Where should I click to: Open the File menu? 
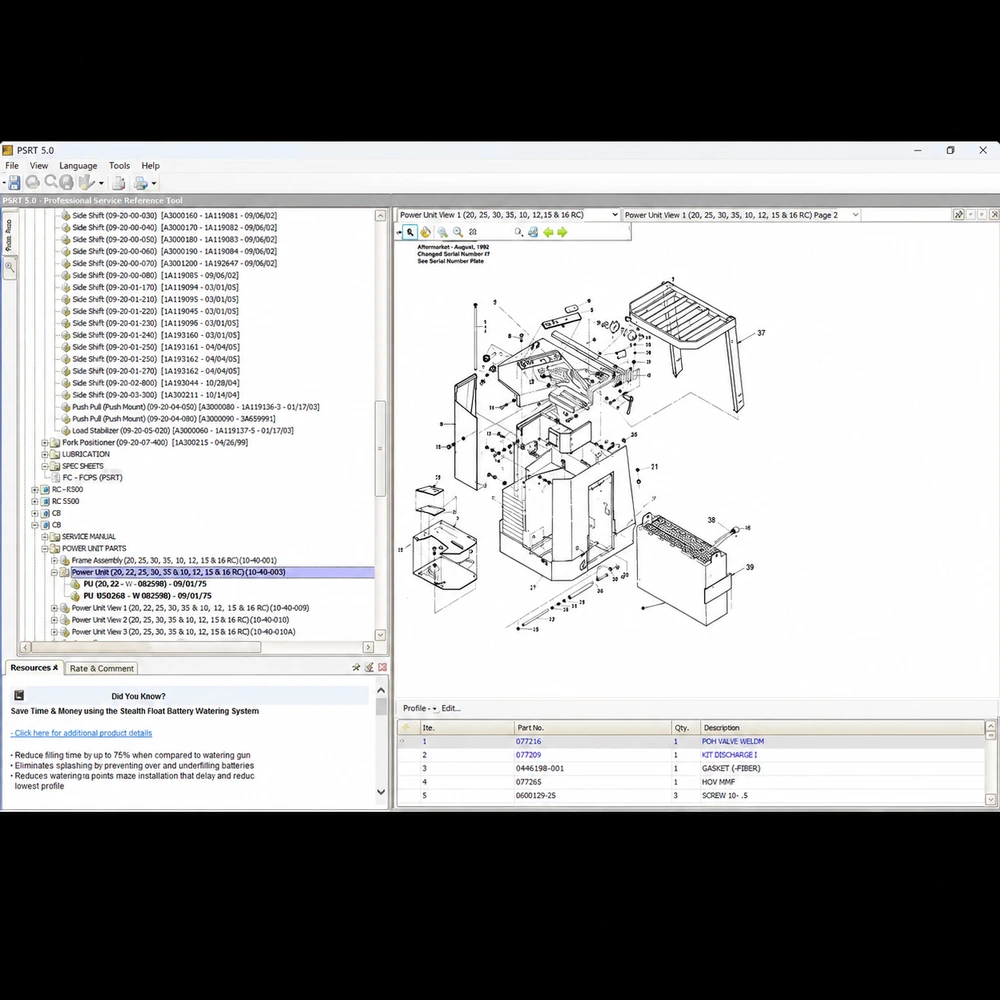pos(12,165)
